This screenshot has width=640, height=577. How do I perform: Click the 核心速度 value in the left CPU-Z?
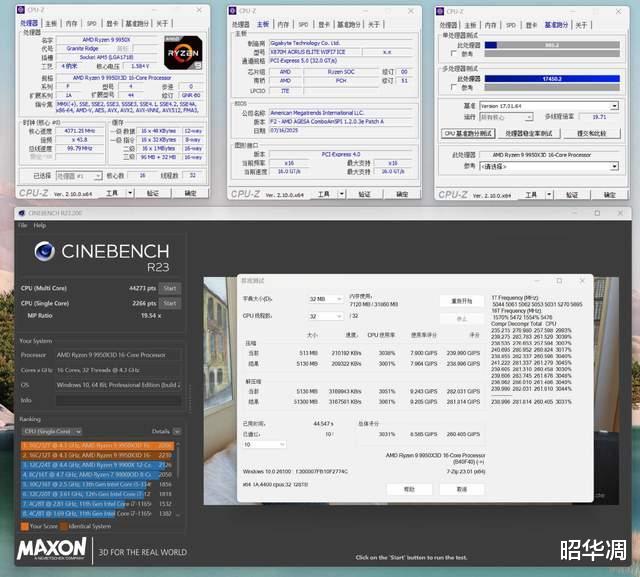coord(80,131)
